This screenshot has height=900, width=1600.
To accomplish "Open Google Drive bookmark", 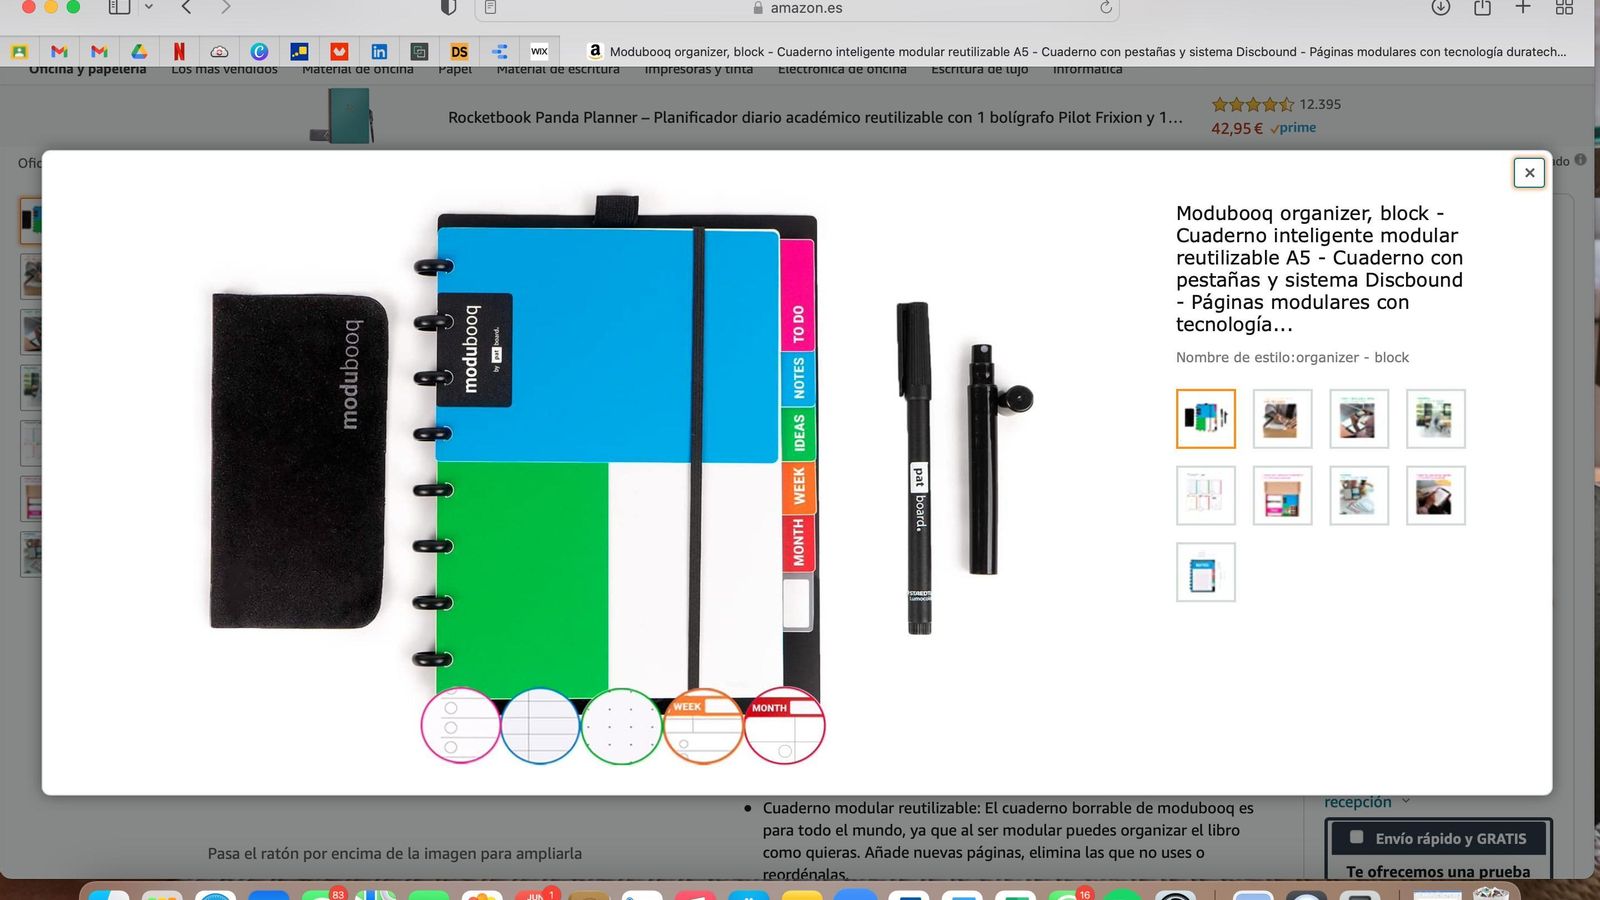I will (x=139, y=51).
